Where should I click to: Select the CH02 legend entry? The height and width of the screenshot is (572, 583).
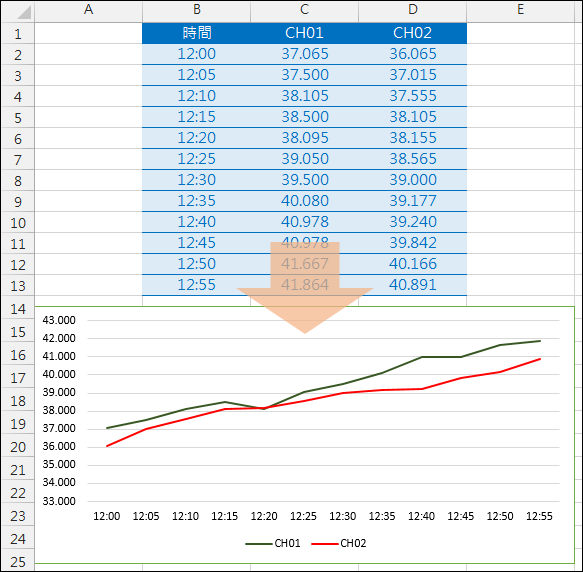tap(339, 543)
